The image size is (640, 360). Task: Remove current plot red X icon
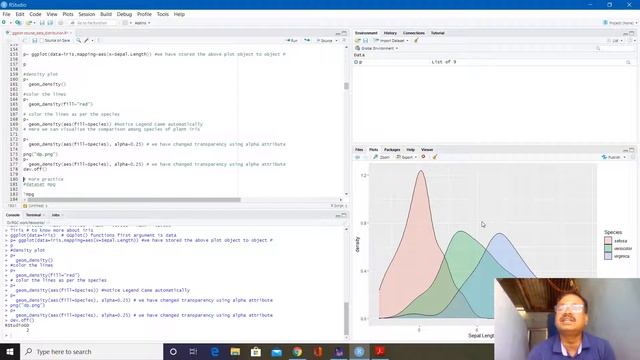click(423, 157)
